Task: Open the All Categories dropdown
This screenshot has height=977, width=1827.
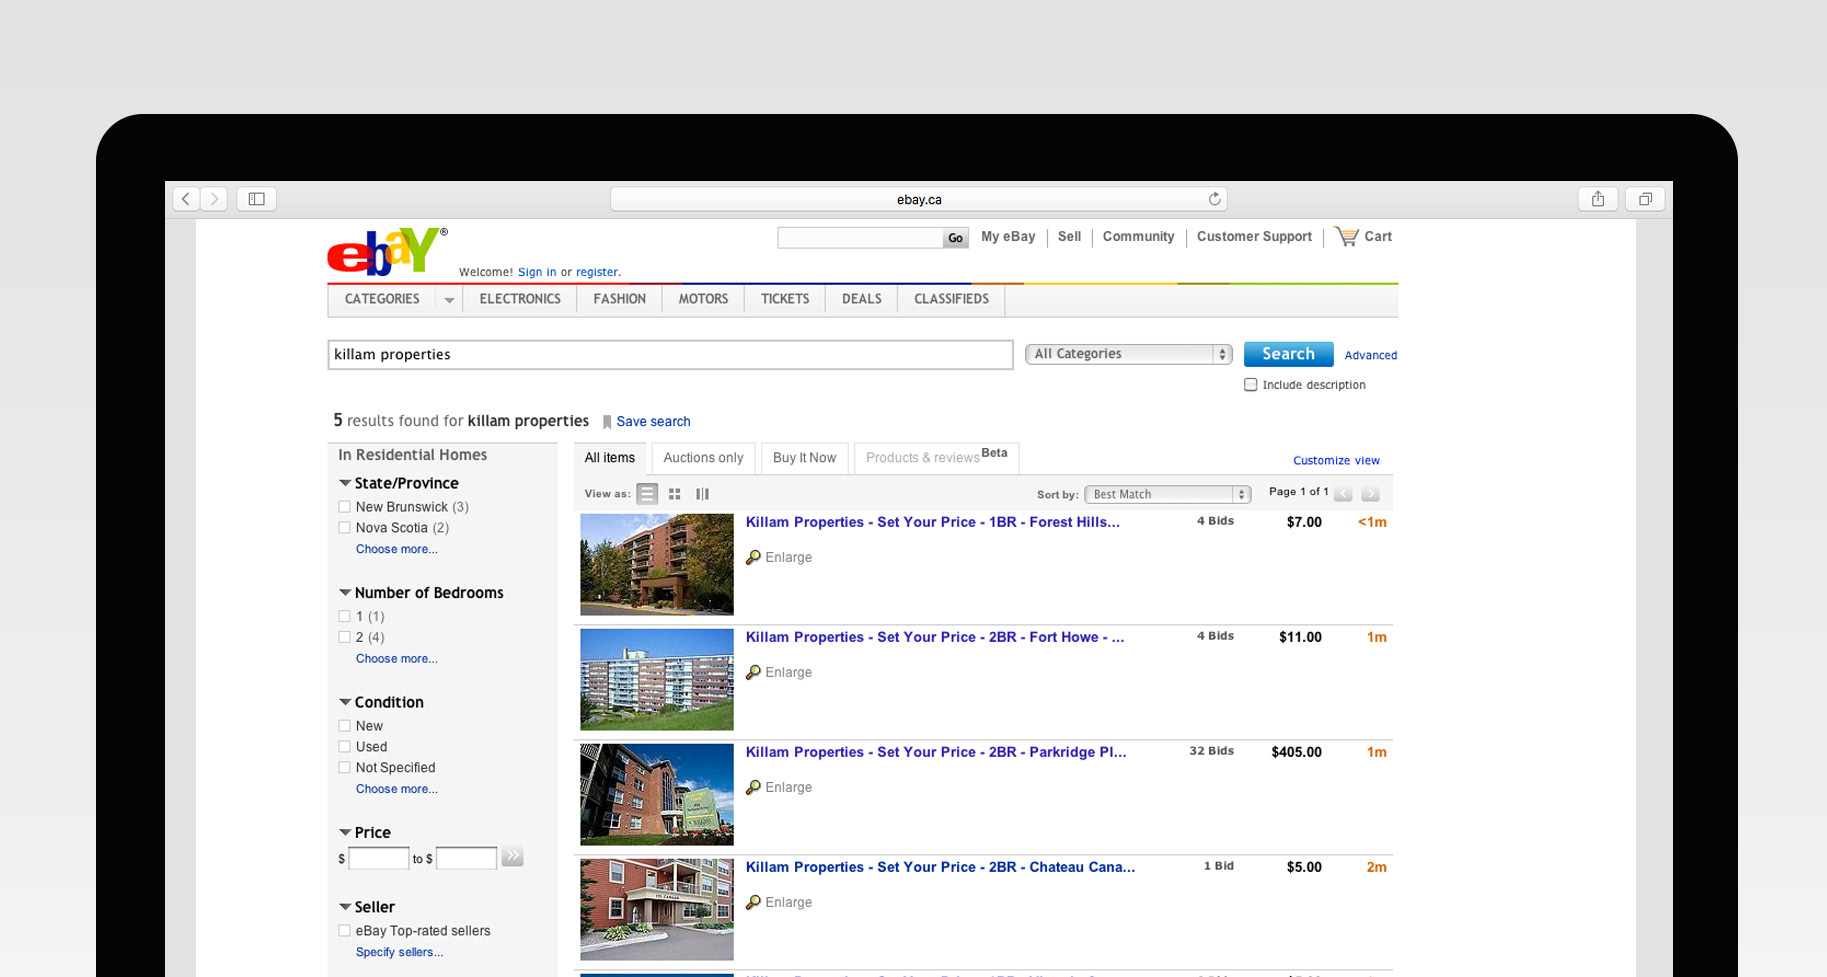Action: coord(1128,354)
